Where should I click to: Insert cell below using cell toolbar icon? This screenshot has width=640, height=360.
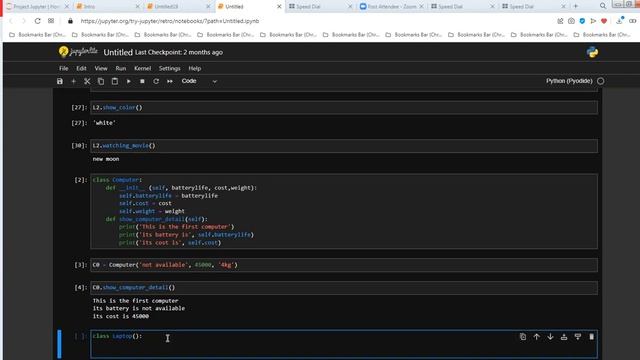(578, 337)
